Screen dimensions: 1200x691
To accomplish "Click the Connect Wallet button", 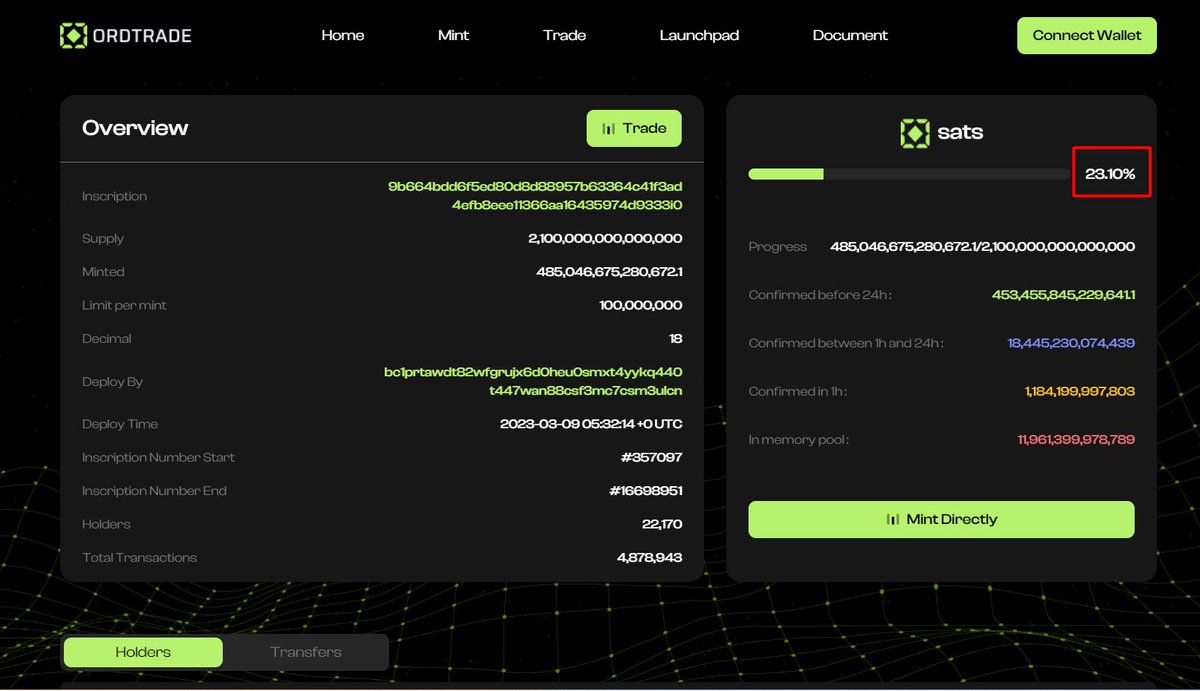I will click(1087, 35).
